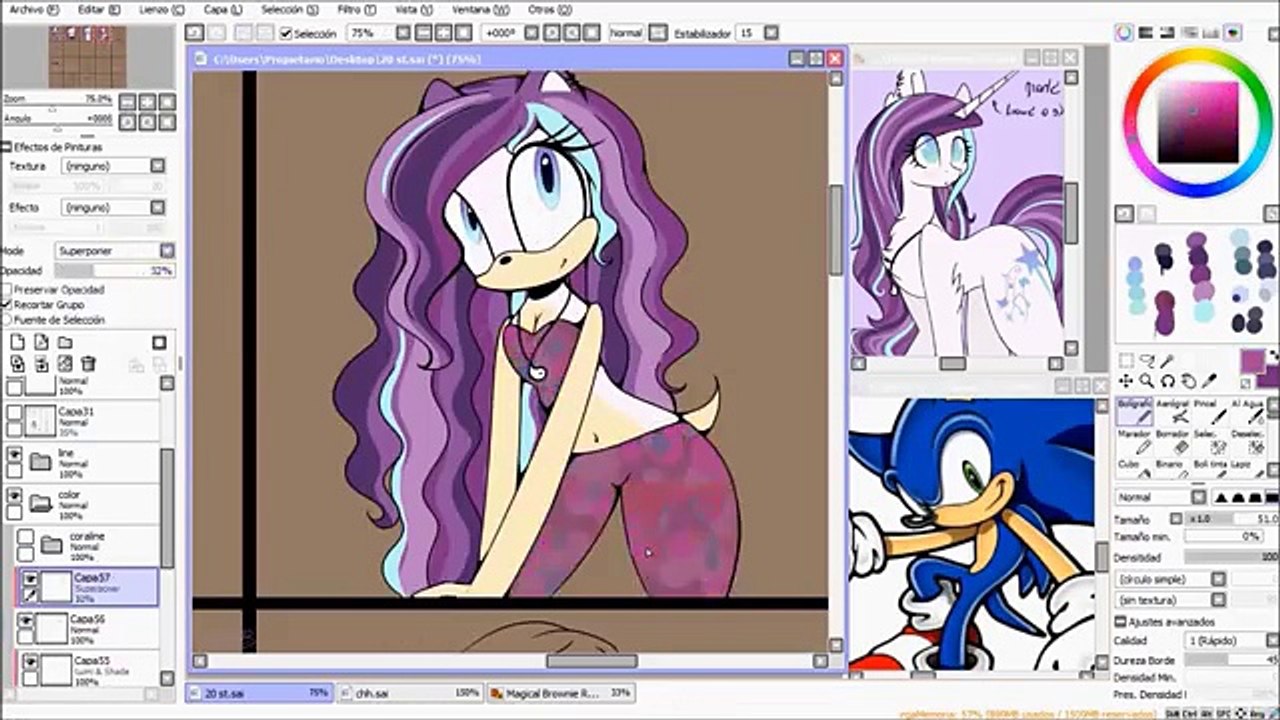Viewport: 1280px width, 720px height.
Task: Click the main canvas horizontal scrollbar
Action: pos(591,661)
